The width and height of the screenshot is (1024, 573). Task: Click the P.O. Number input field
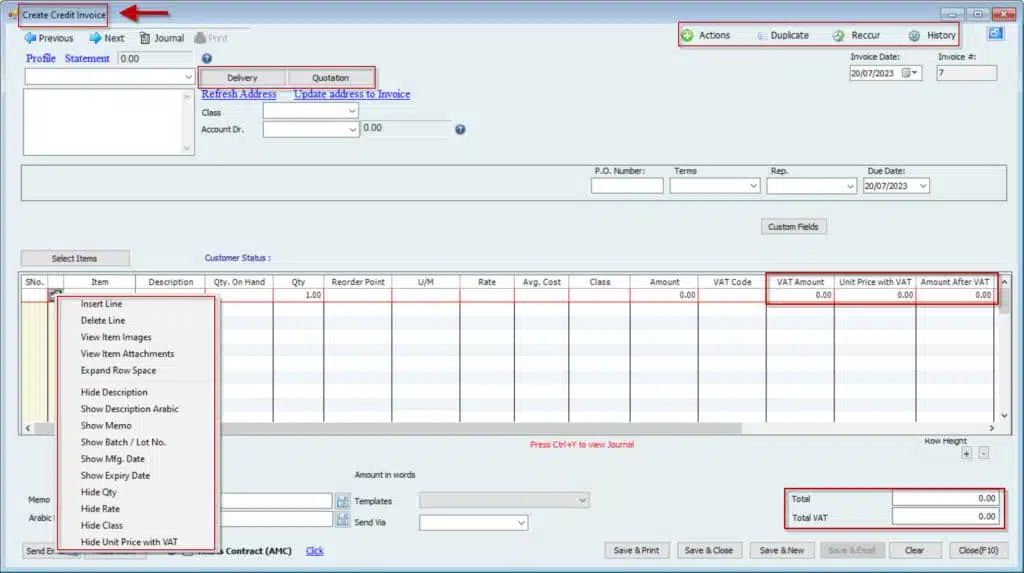click(626, 186)
